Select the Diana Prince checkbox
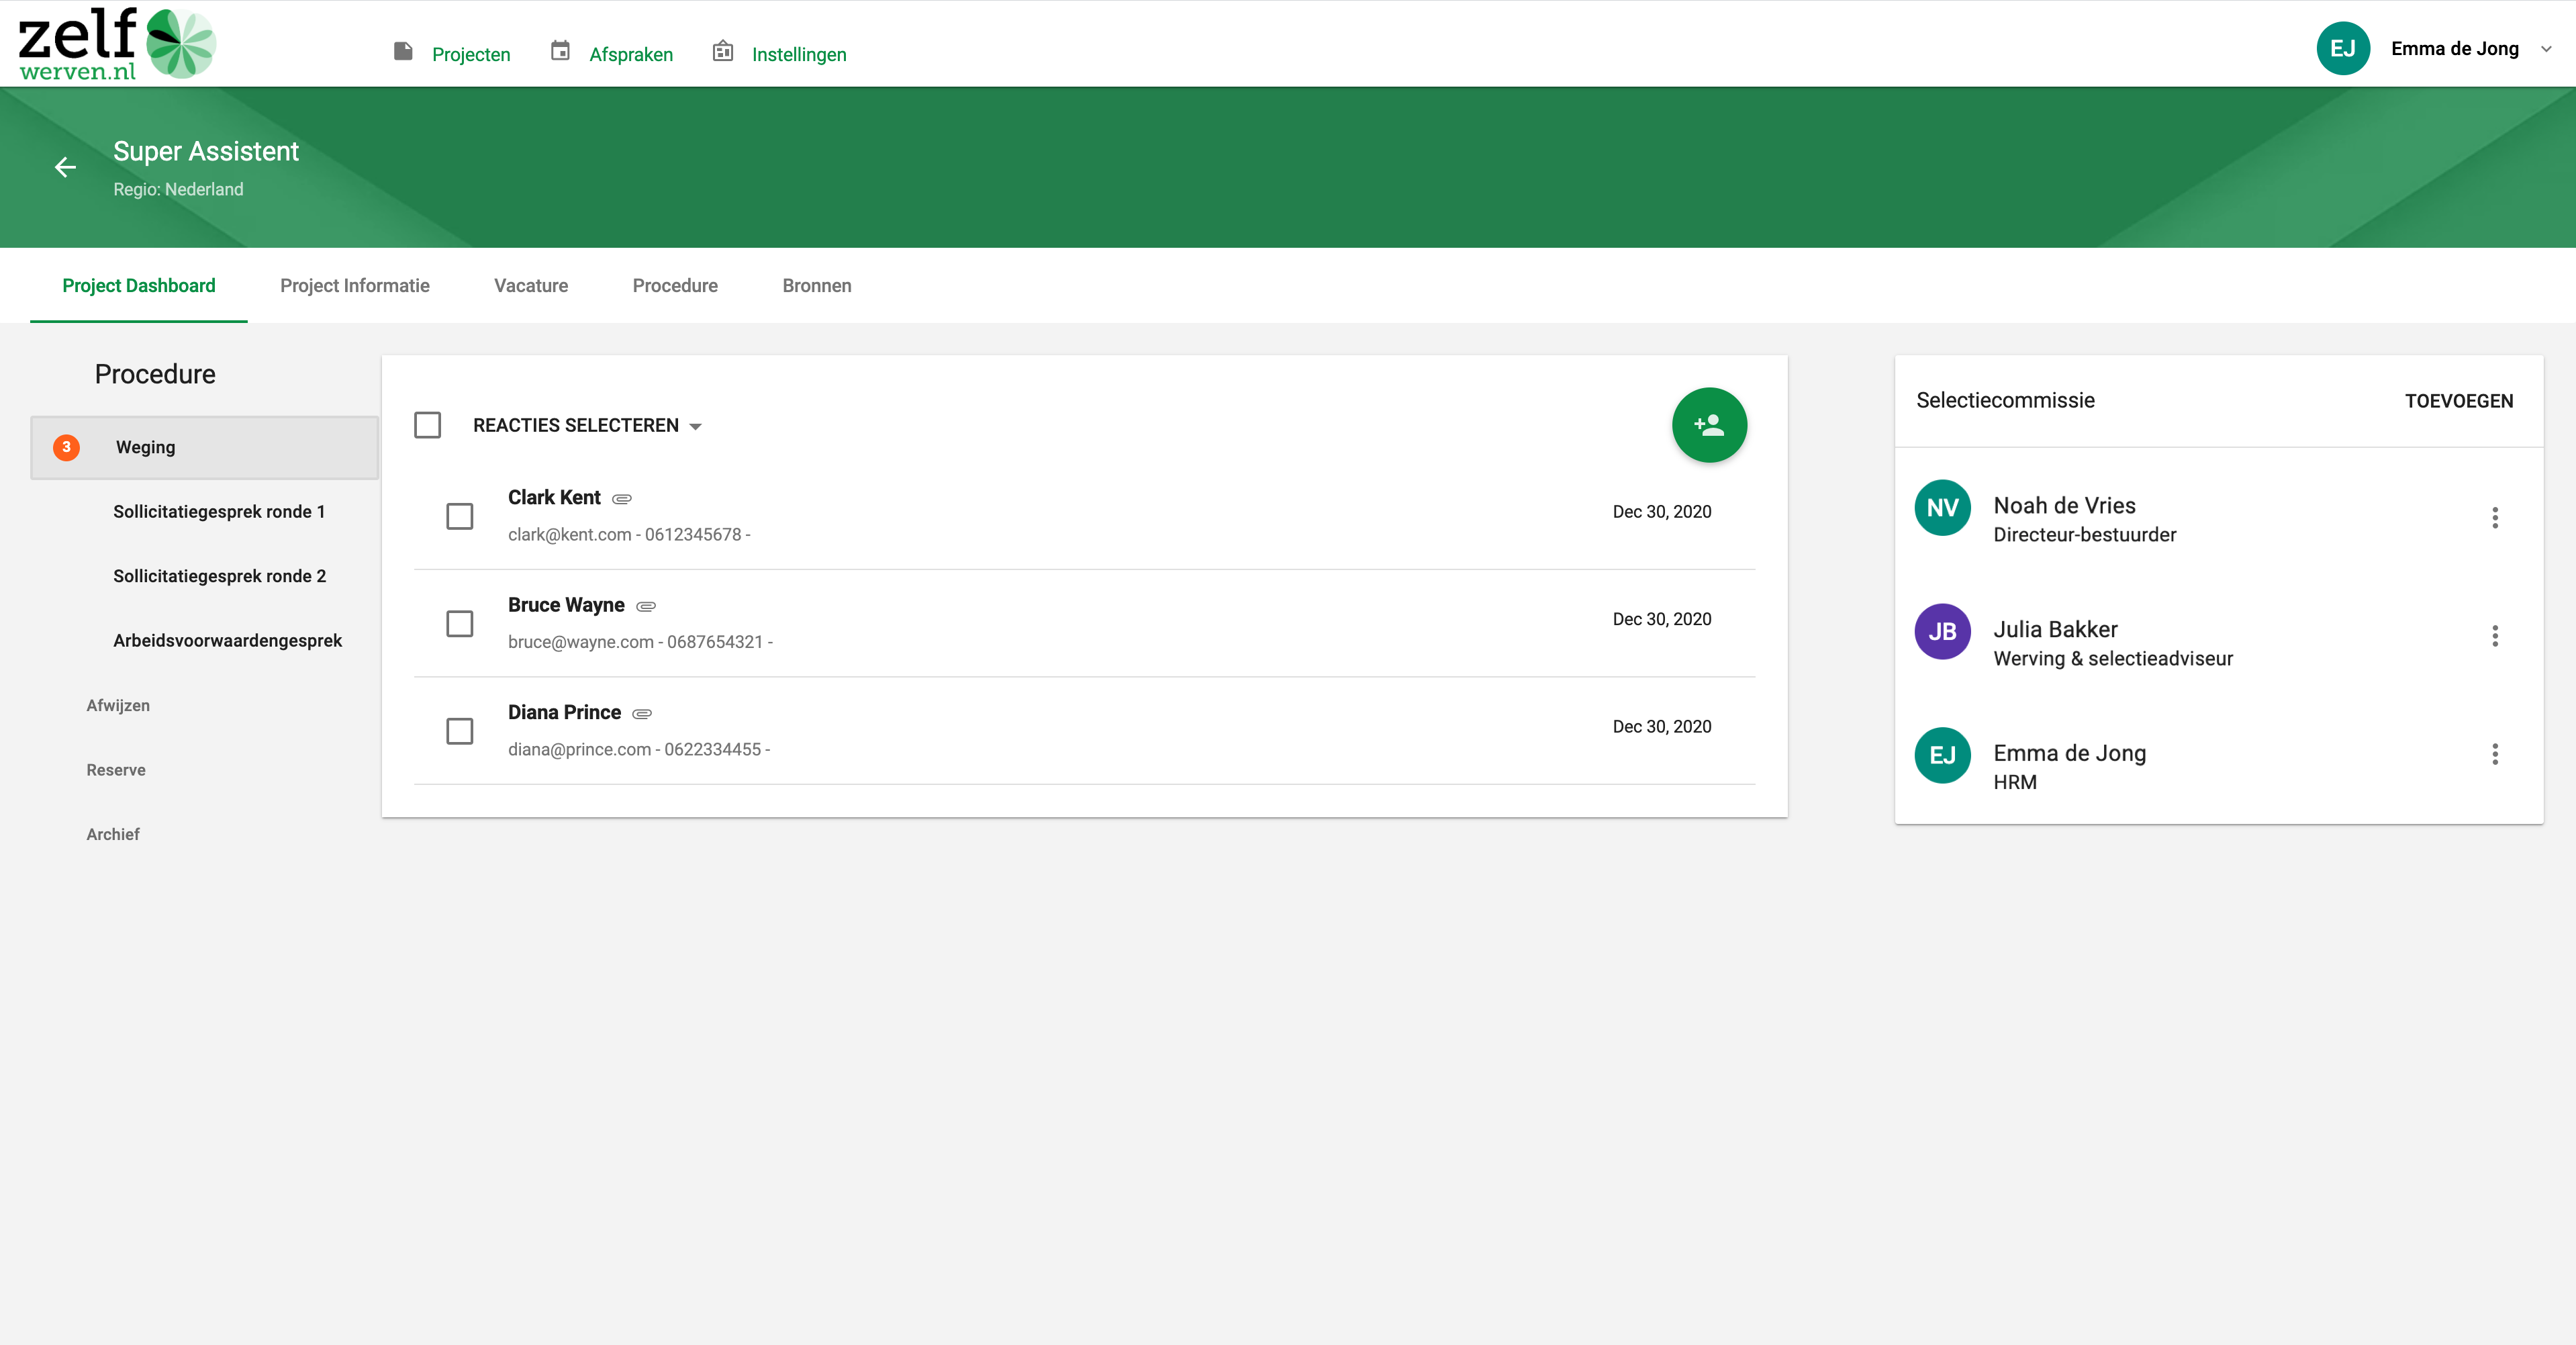The width and height of the screenshot is (2576, 1345). tap(459, 731)
